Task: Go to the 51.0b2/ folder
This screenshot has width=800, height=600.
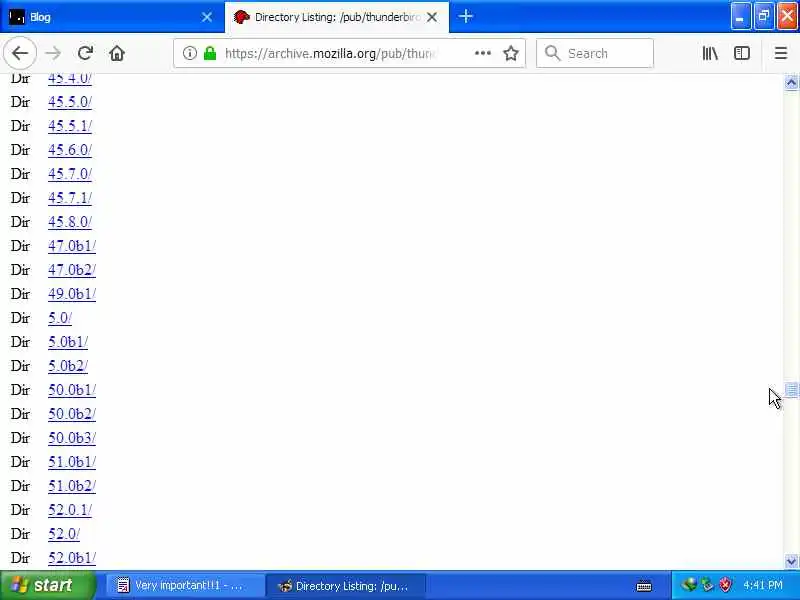Action: (x=72, y=485)
